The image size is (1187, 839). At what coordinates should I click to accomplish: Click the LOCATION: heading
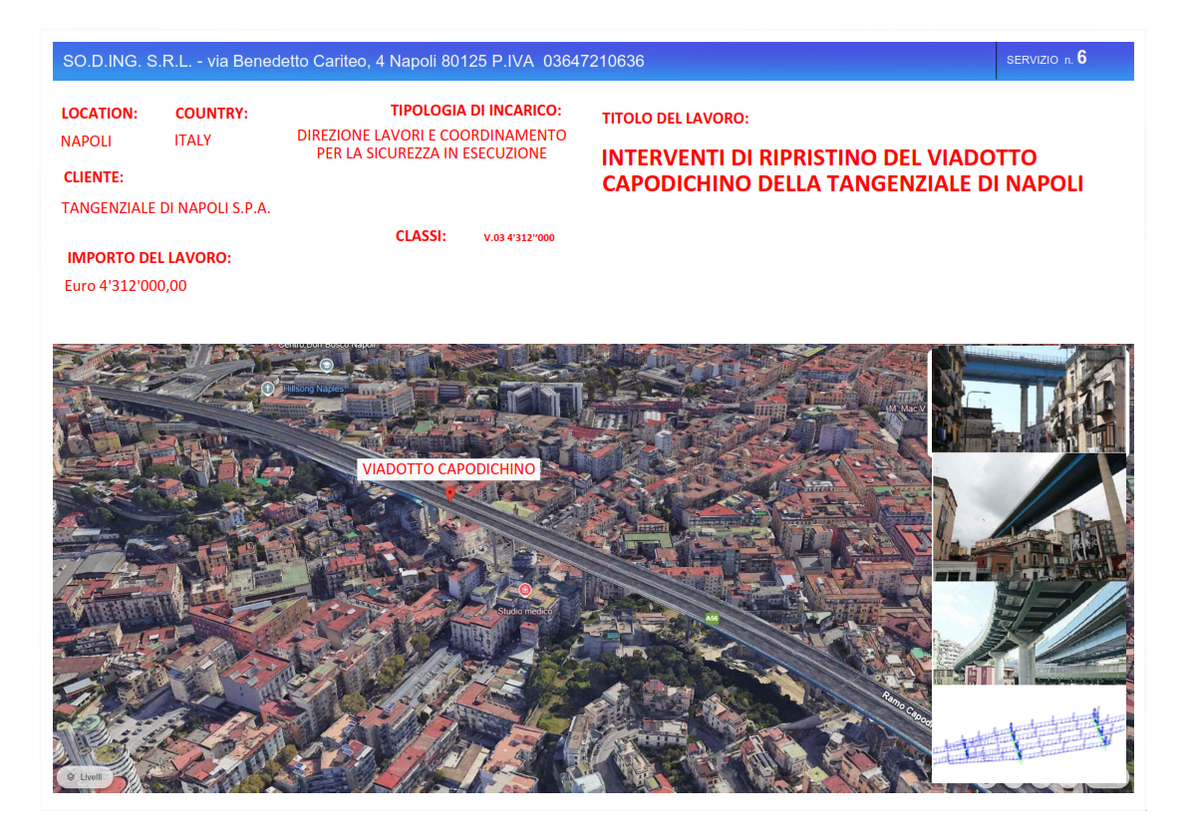99,114
